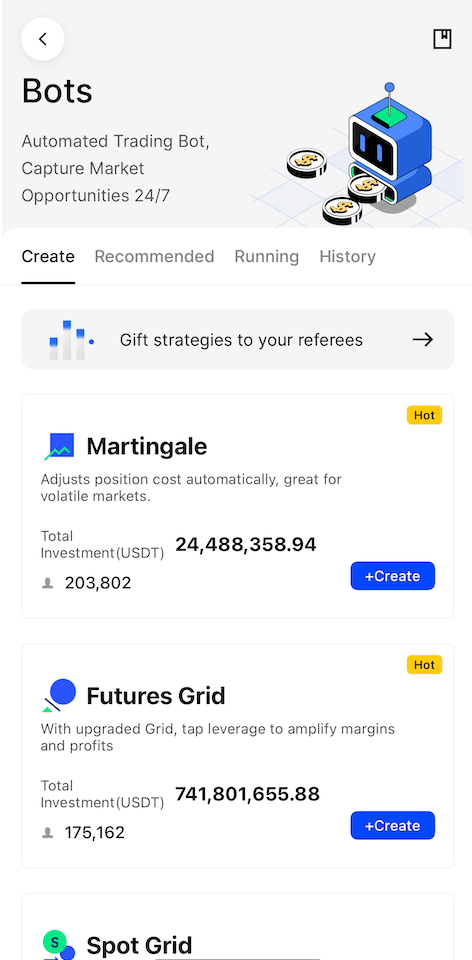Open Gift strategies to your referees banner
Viewport: 472px width, 960px height.
238,340
